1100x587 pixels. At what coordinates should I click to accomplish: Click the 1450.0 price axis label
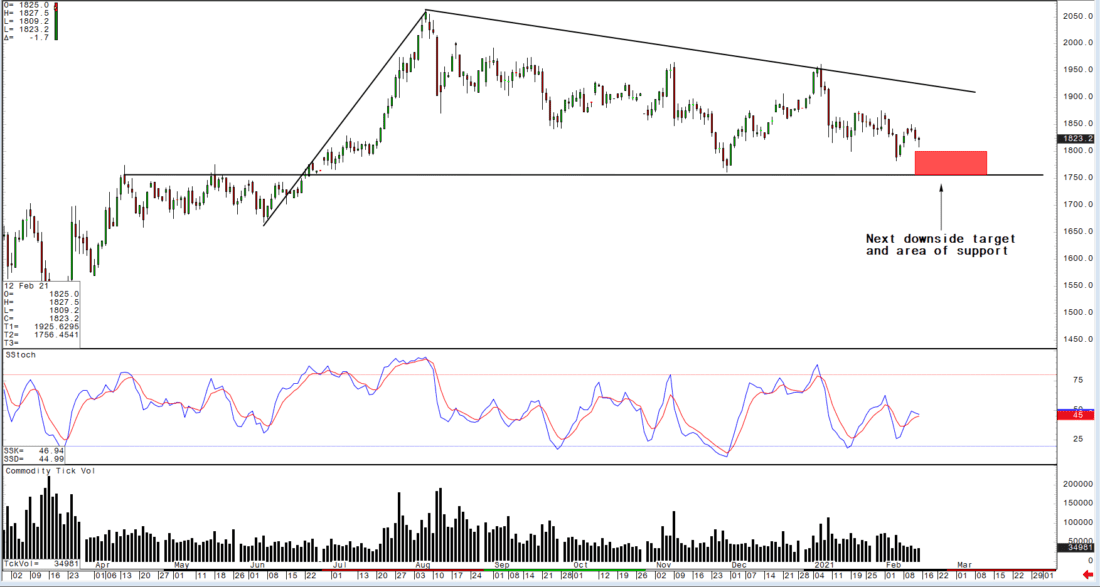tap(1077, 339)
